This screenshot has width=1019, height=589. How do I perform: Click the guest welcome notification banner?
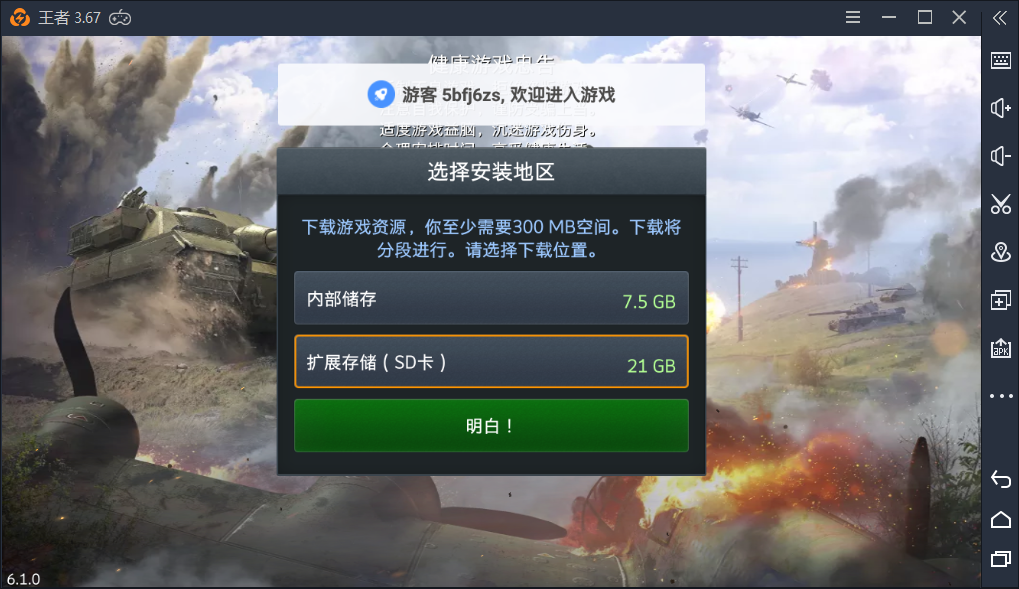coord(491,95)
